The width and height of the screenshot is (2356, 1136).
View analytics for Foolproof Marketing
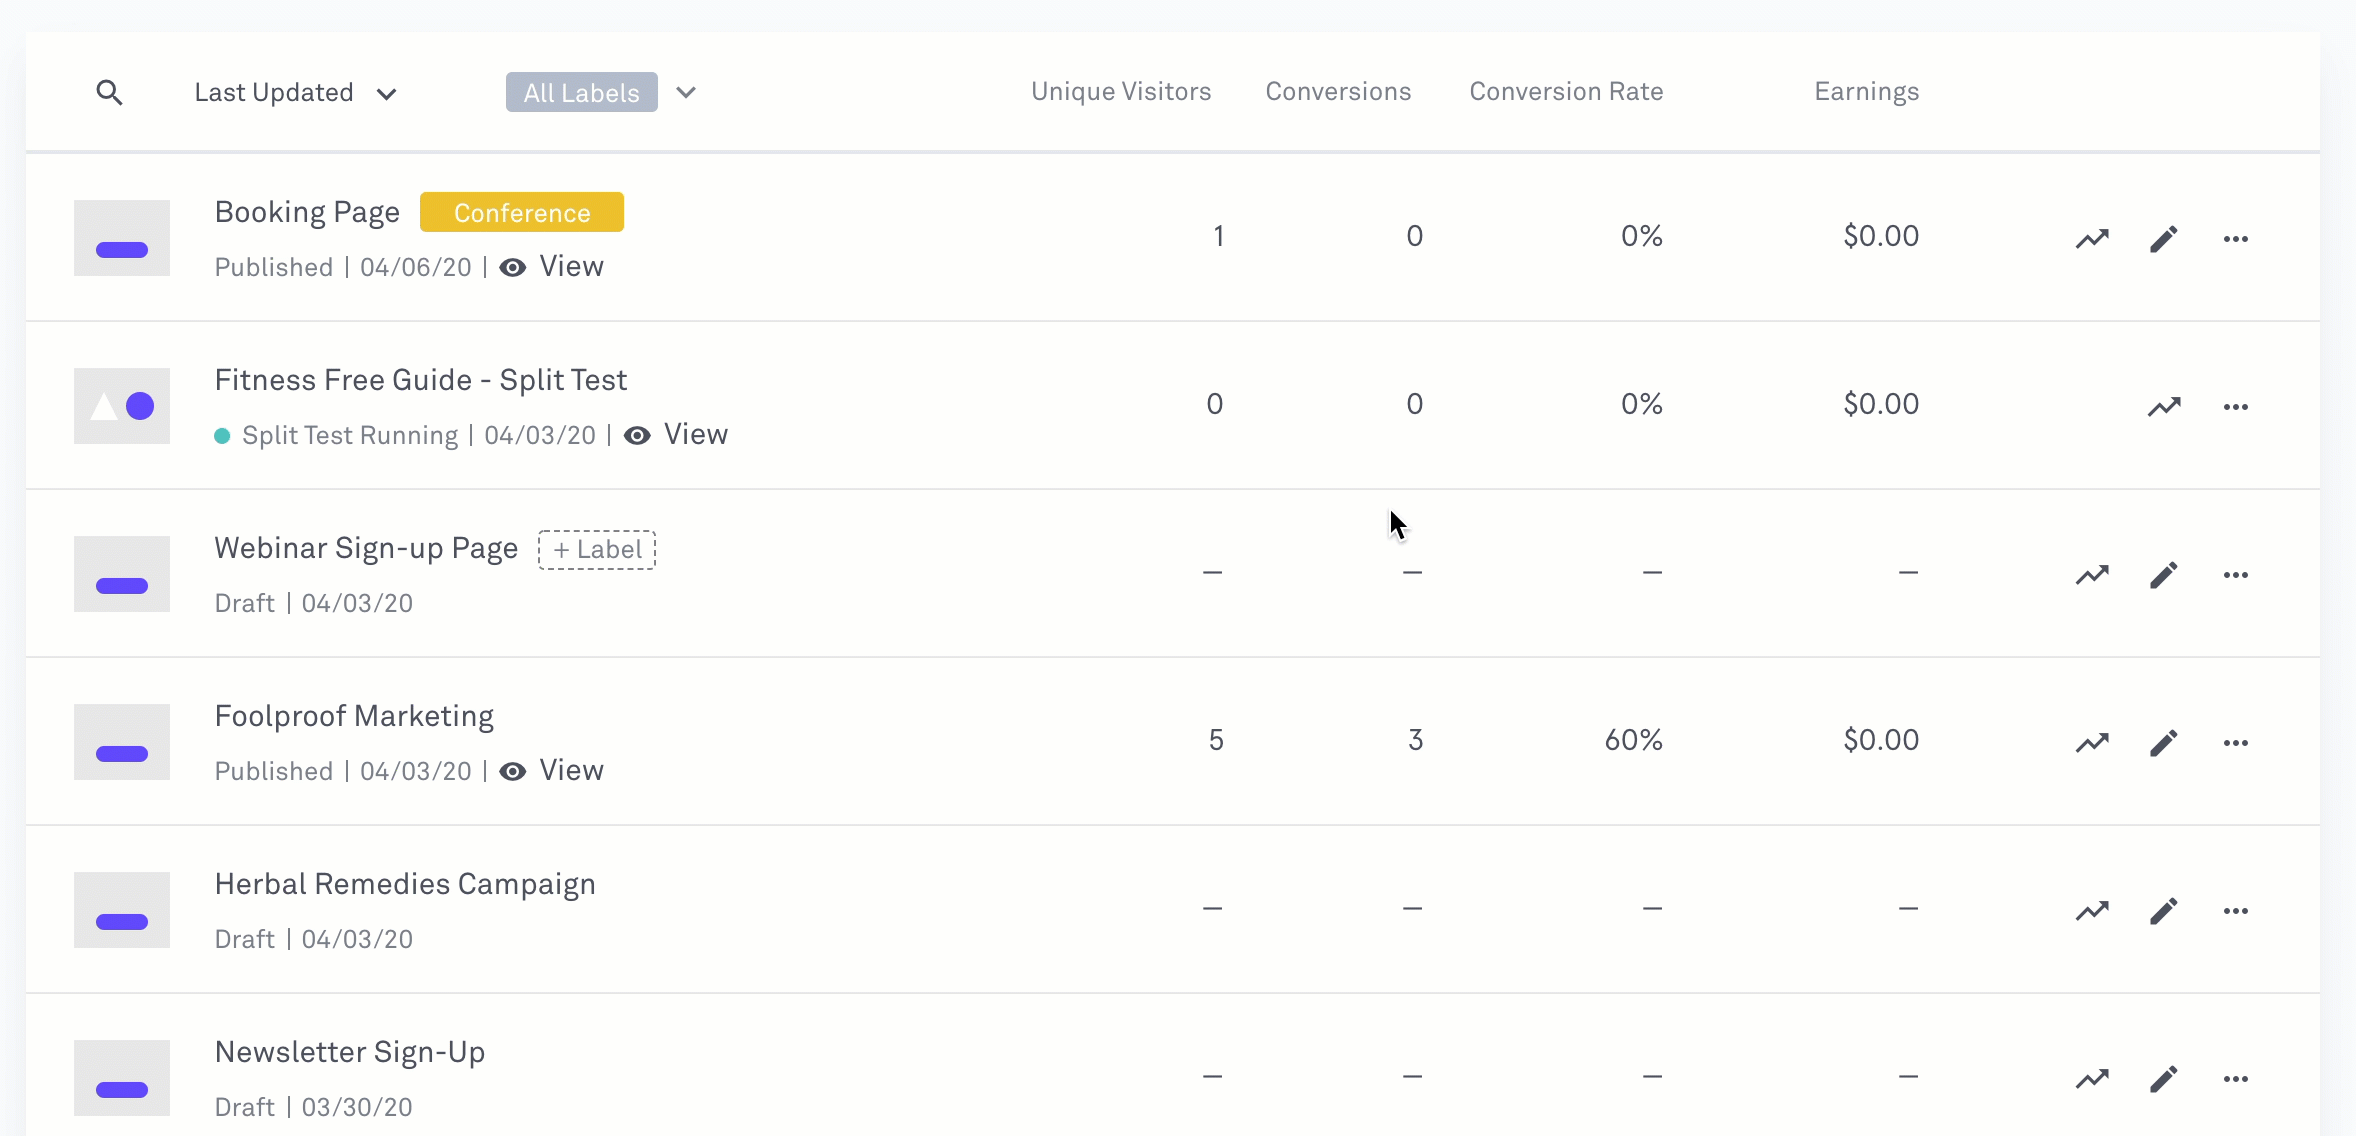click(2092, 743)
